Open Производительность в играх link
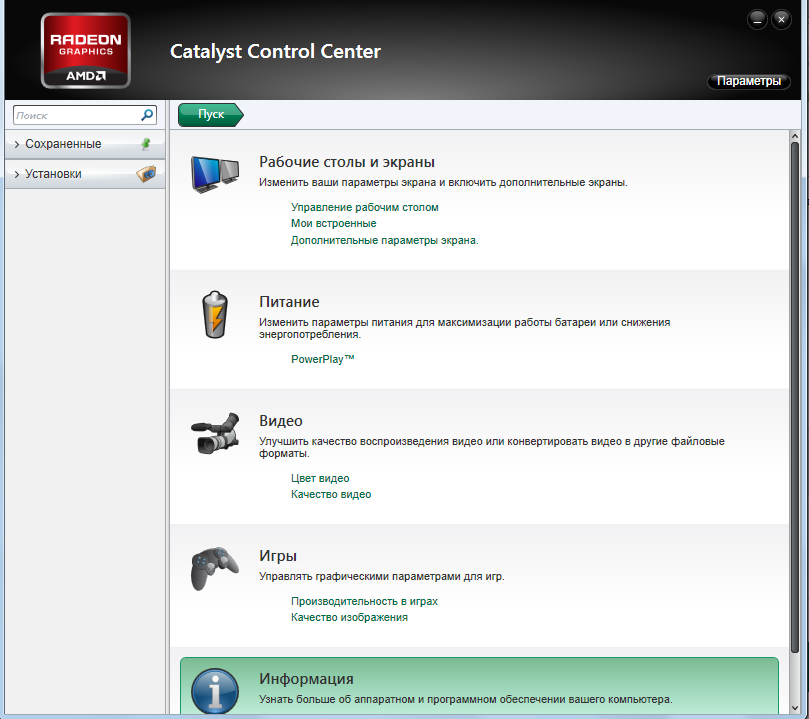Image resolution: width=809 pixels, height=719 pixels. point(364,601)
